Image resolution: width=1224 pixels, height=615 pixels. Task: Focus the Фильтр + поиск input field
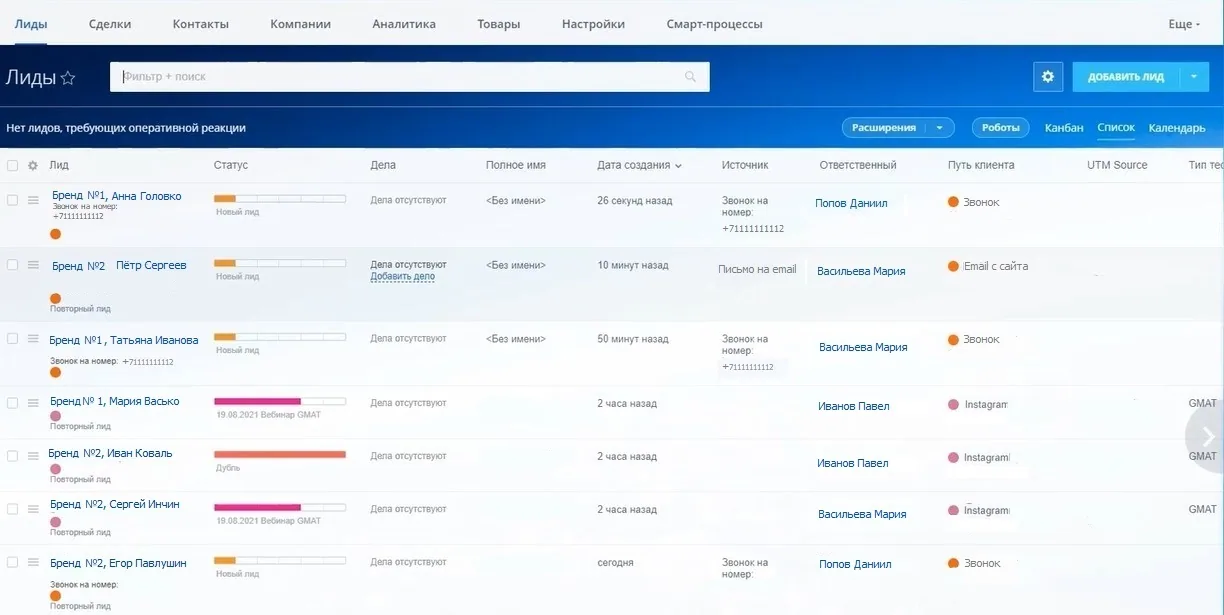(x=410, y=77)
